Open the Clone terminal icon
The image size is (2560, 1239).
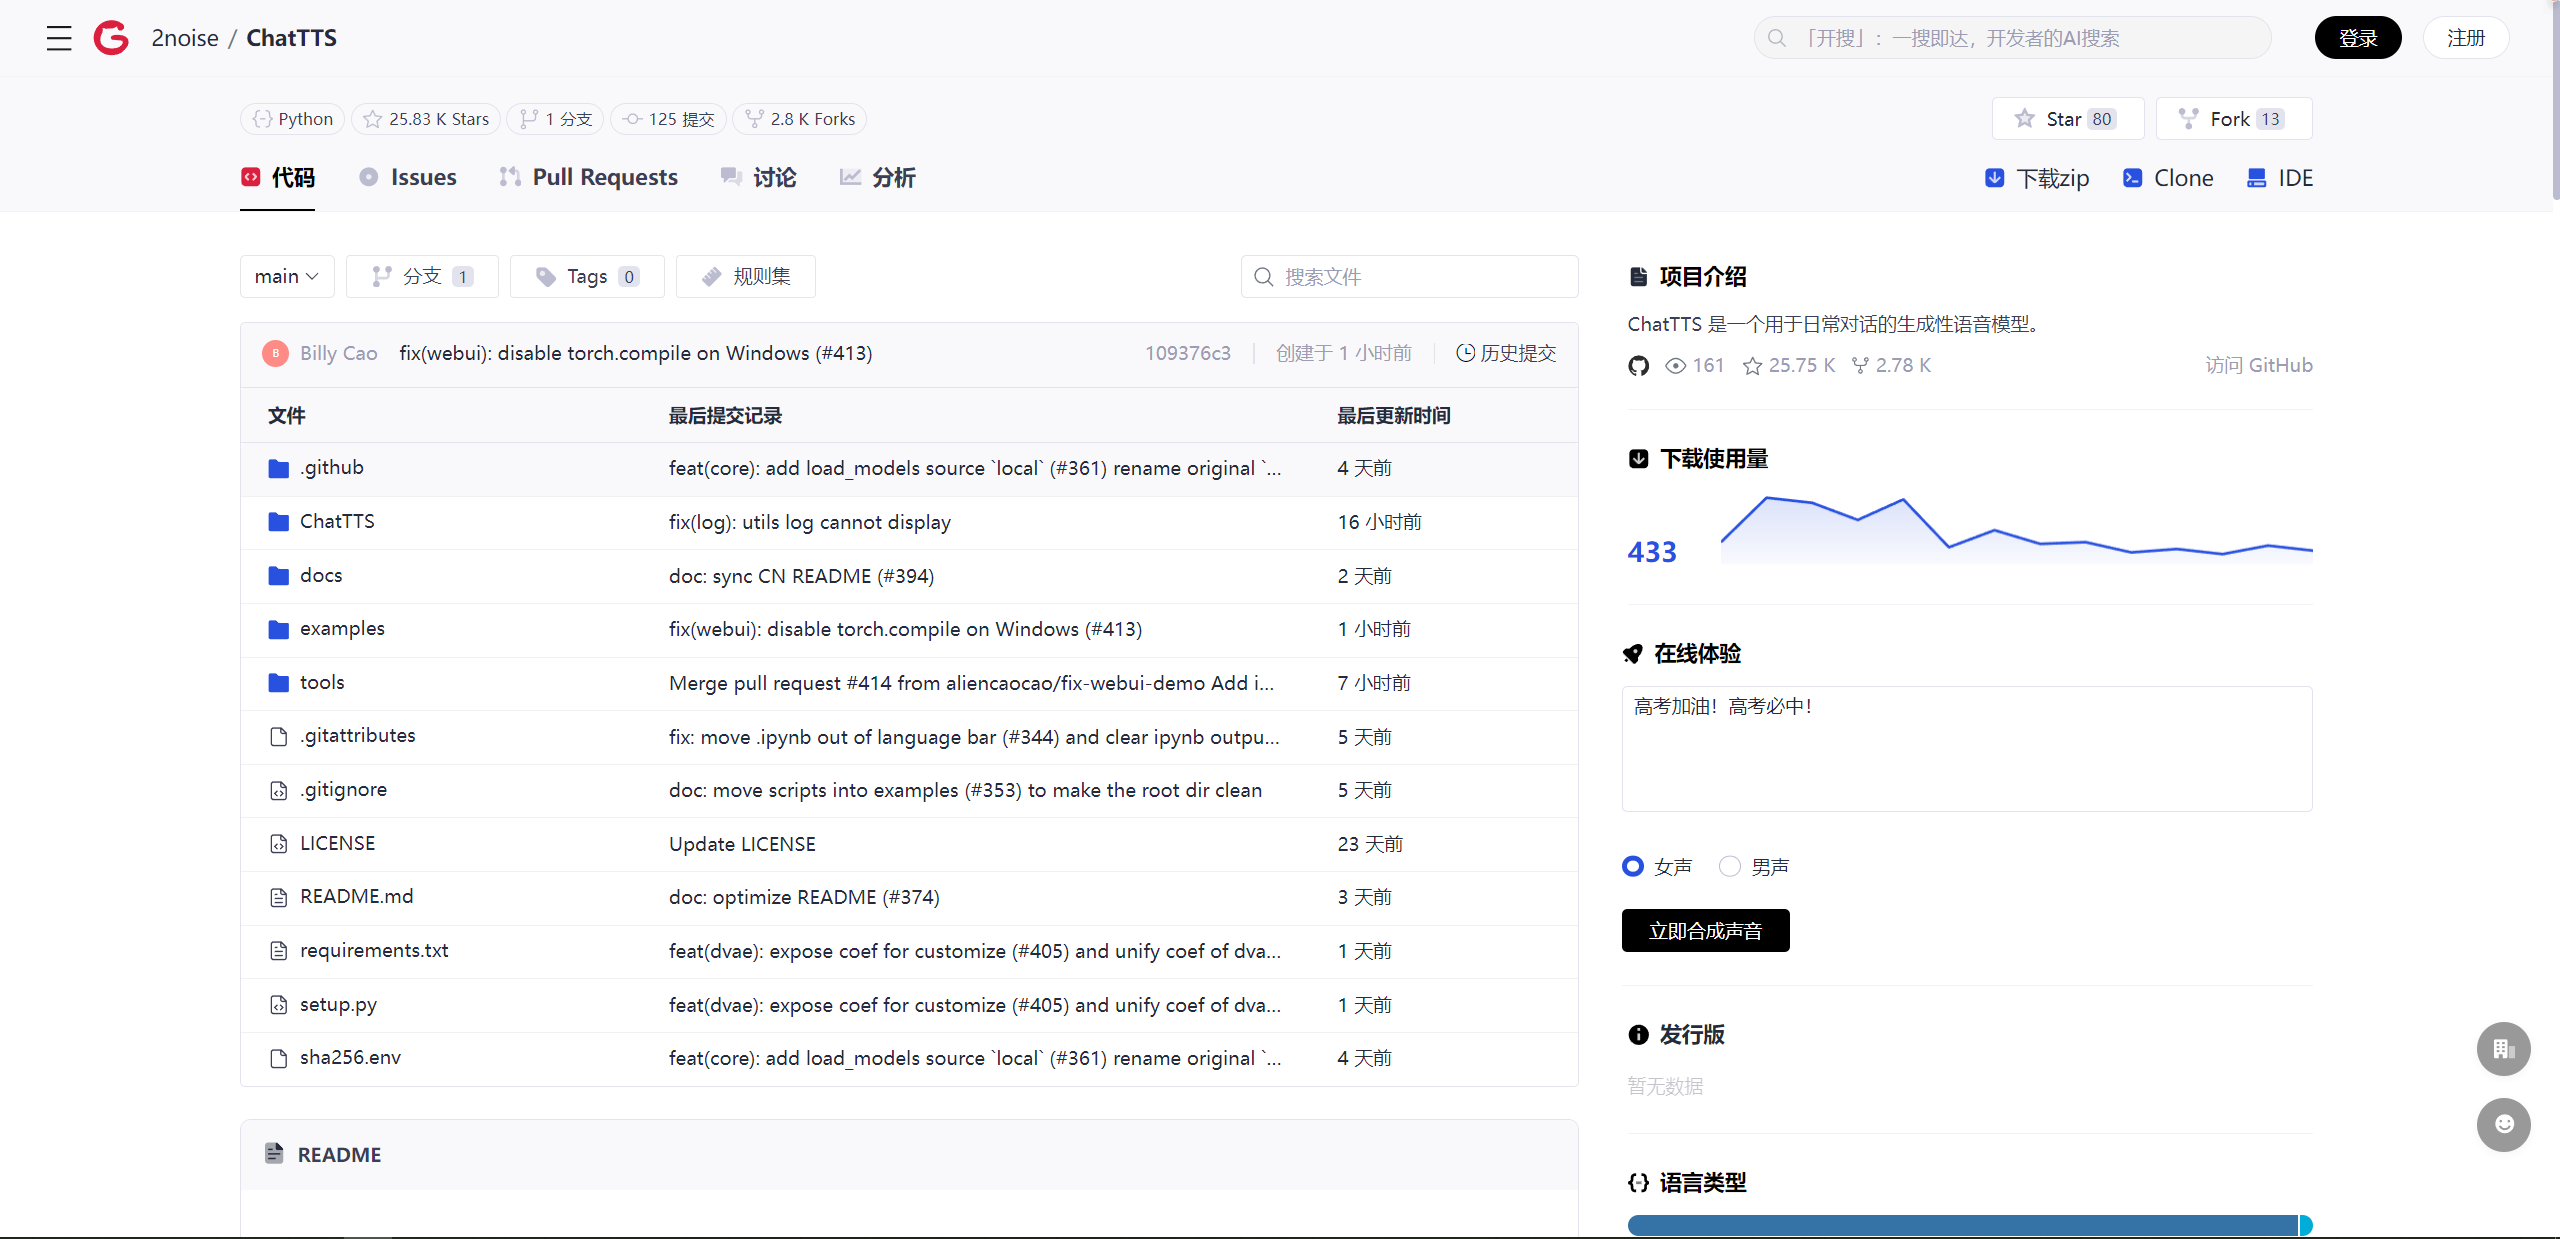click(2132, 178)
